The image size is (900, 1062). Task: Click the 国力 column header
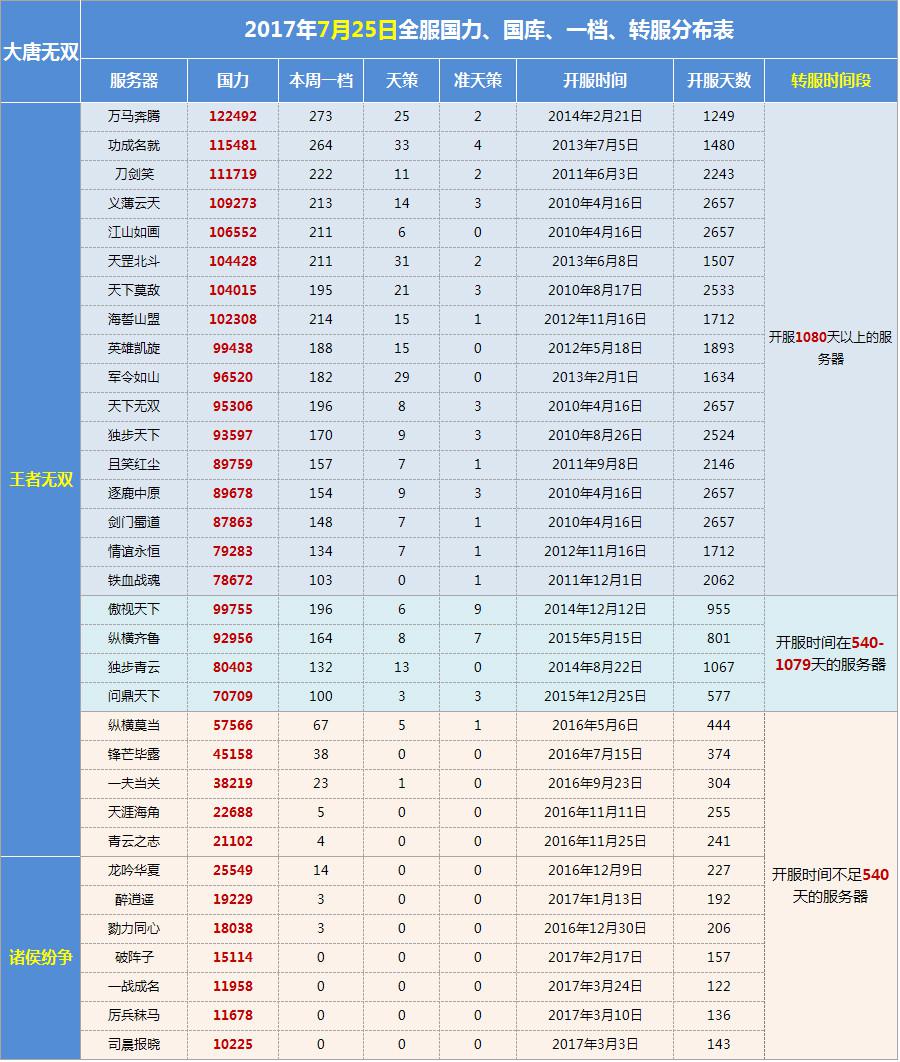[233, 81]
